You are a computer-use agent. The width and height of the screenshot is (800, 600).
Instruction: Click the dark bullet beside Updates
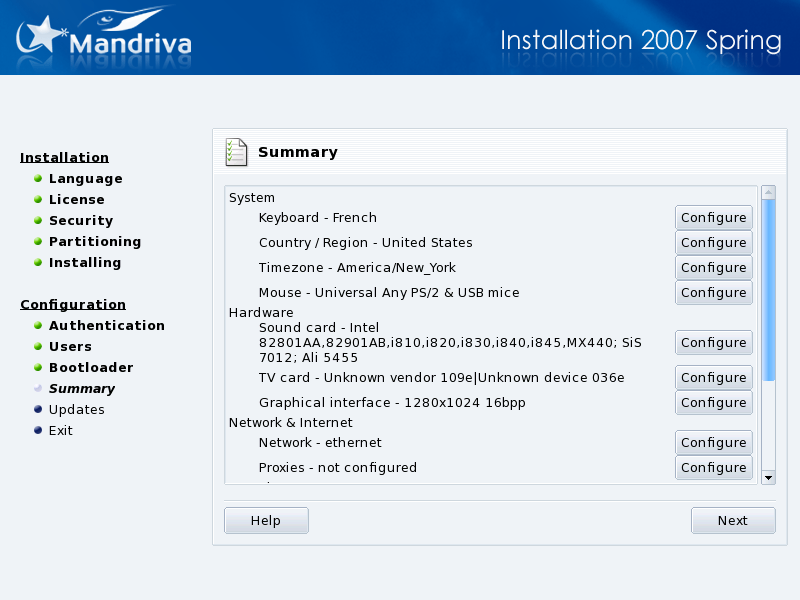38,410
